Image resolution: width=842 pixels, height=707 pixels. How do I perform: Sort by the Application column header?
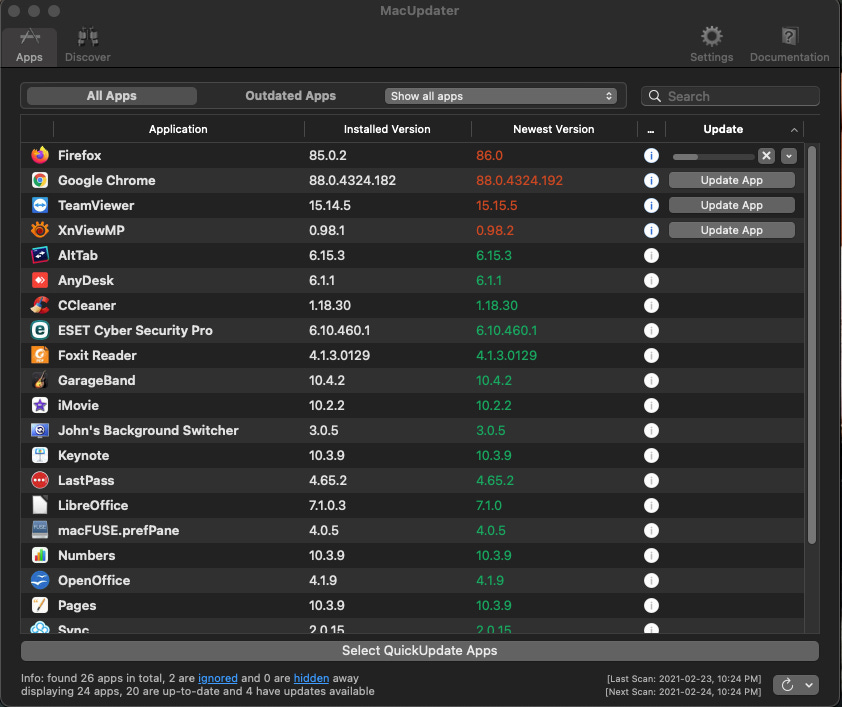(x=178, y=129)
